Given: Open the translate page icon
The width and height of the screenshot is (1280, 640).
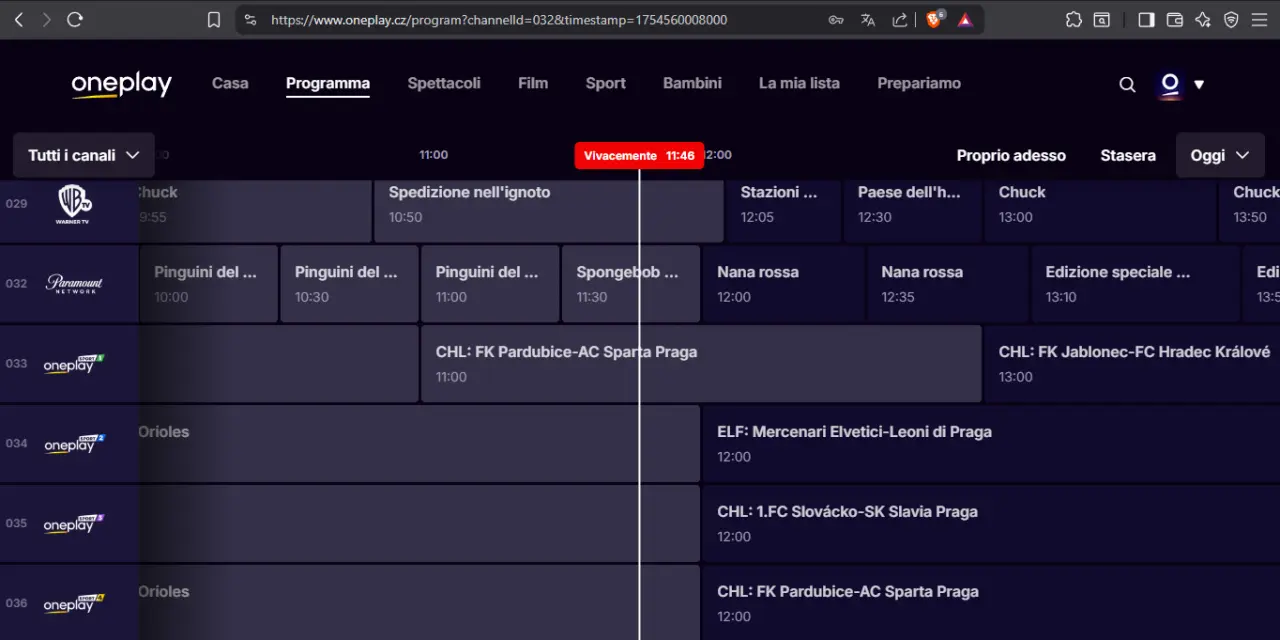Looking at the screenshot, I should click(x=868, y=20).
